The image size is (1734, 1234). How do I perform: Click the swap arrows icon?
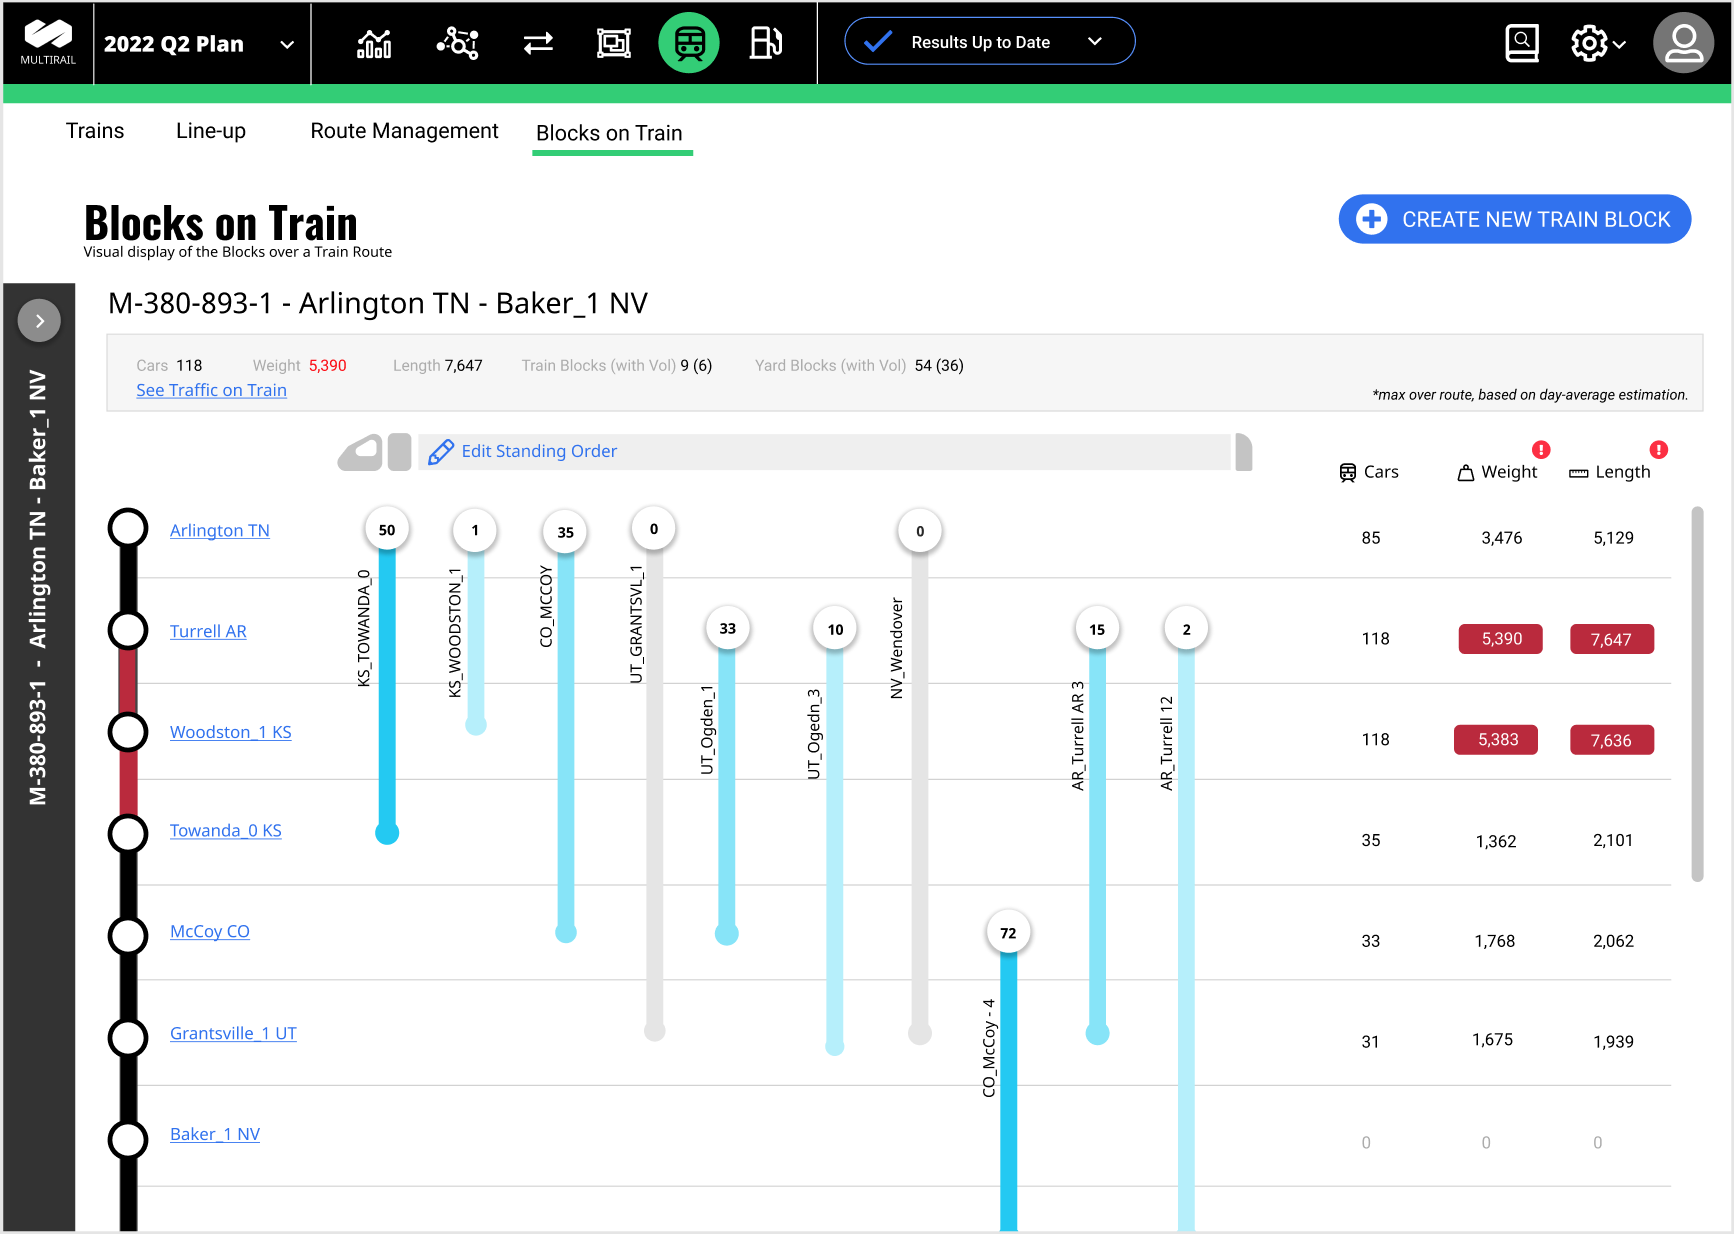coord(538,43)
